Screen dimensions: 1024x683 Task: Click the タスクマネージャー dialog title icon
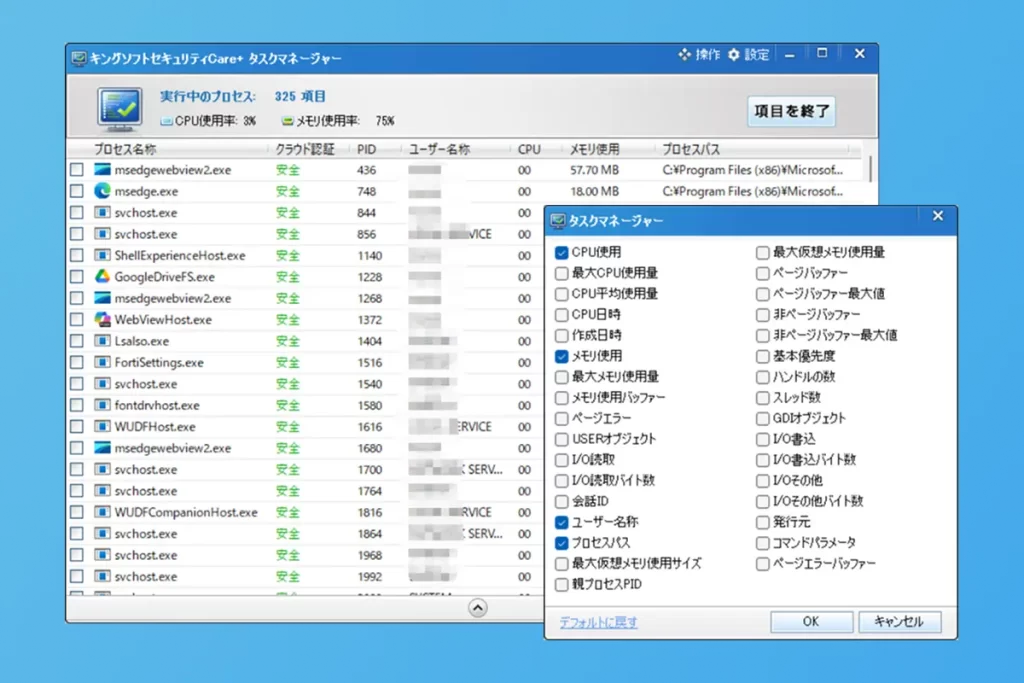click(x=558, y=221)
